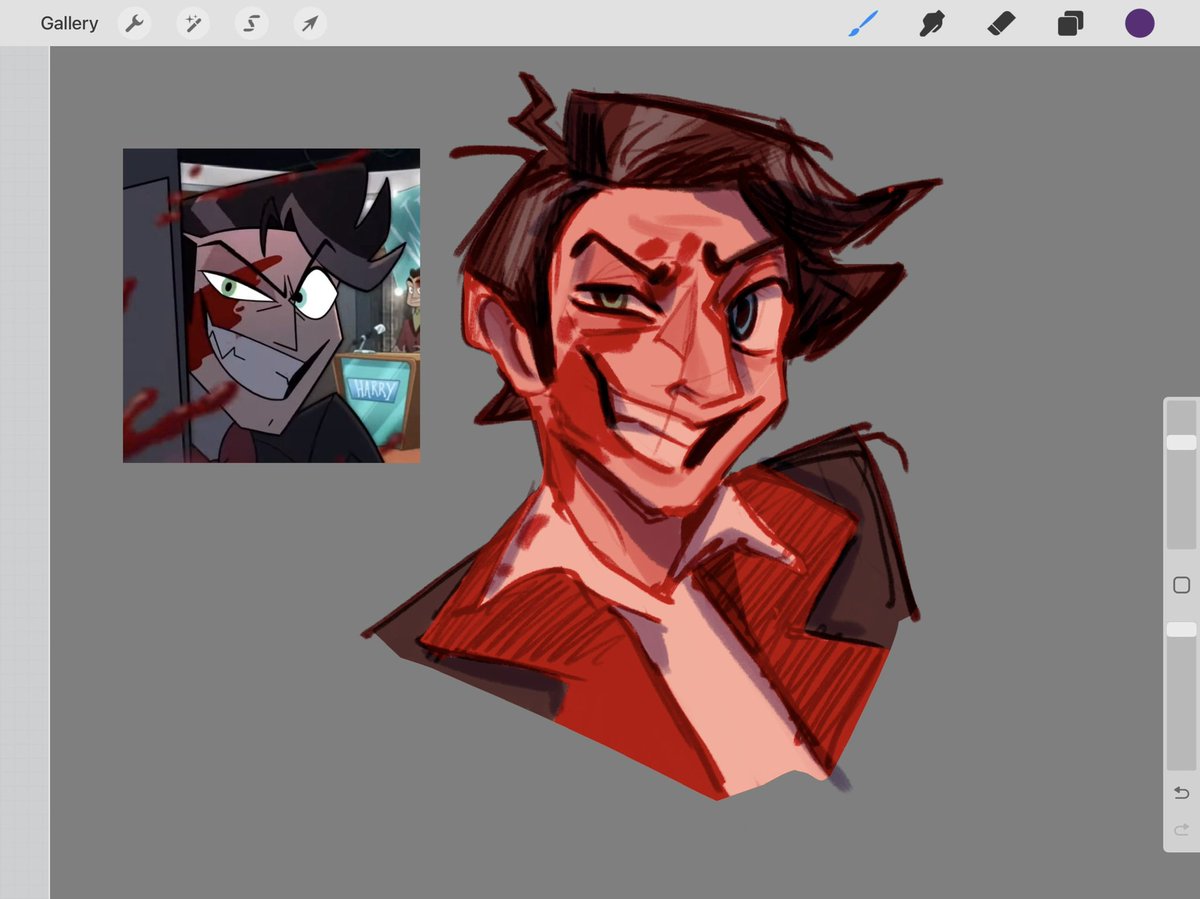Activate the Transform arrow tool
Viewport: 1200px width, 899px height.
(311, 24)
